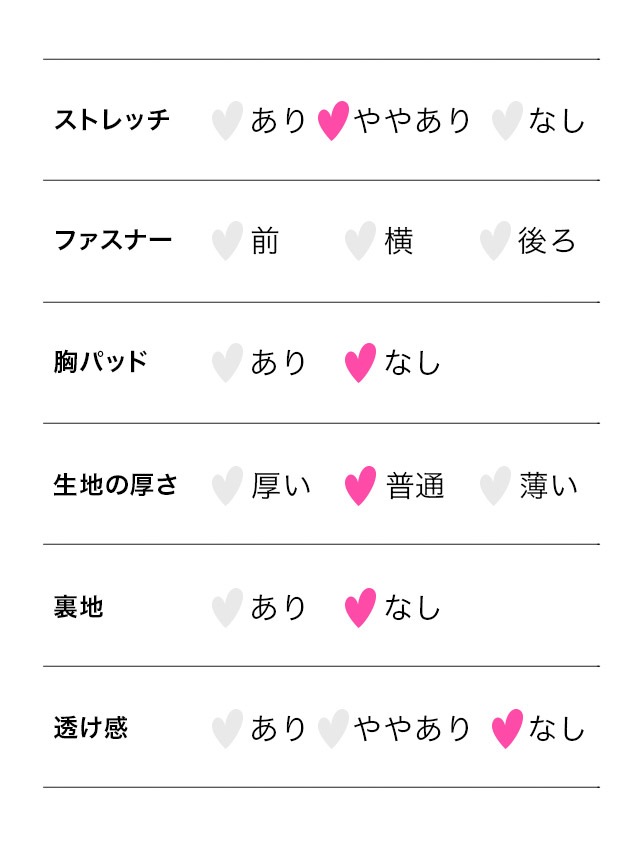Pick the heart for 生地の厚さ 薄い
The width and height of the screenshot is (640, 854).
[x=495, y=486]
